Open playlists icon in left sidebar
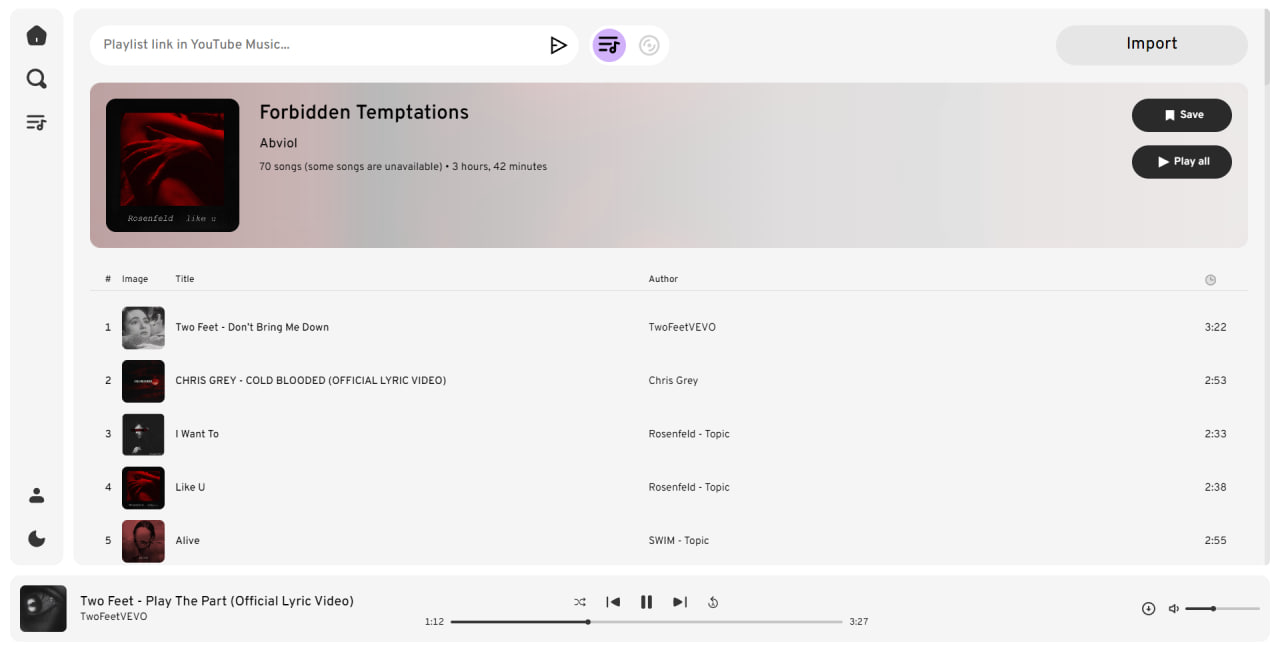This screenshot has width=1280, height=650. point(37,123)
